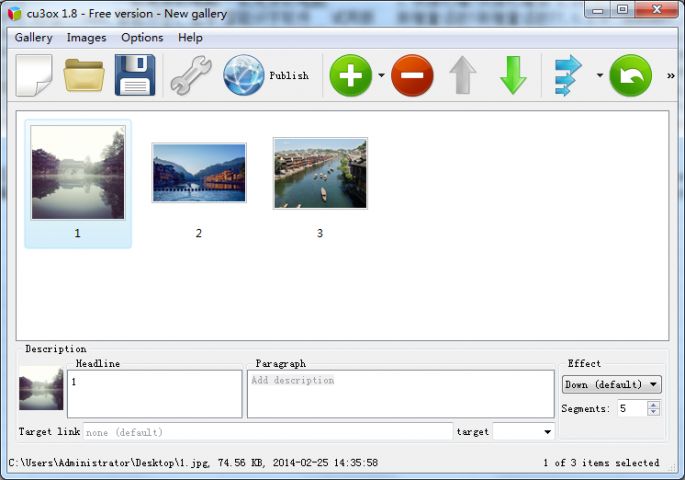
Task: Open a gallery with the folder icon
Action: (84, 76)
